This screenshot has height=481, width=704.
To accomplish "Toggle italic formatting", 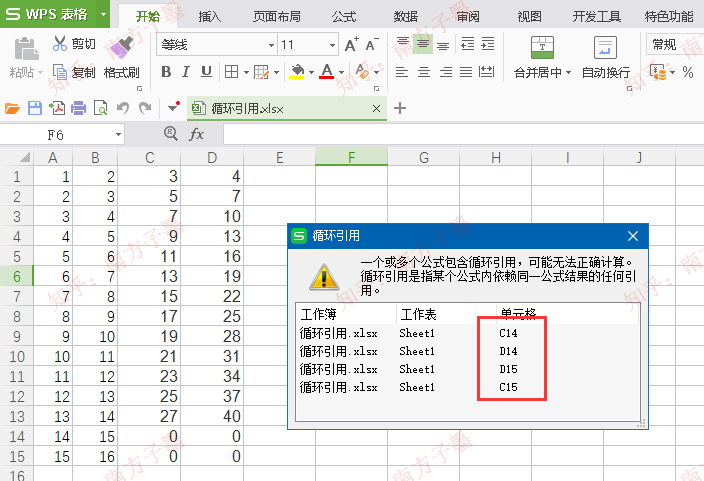I will [186, 71].
